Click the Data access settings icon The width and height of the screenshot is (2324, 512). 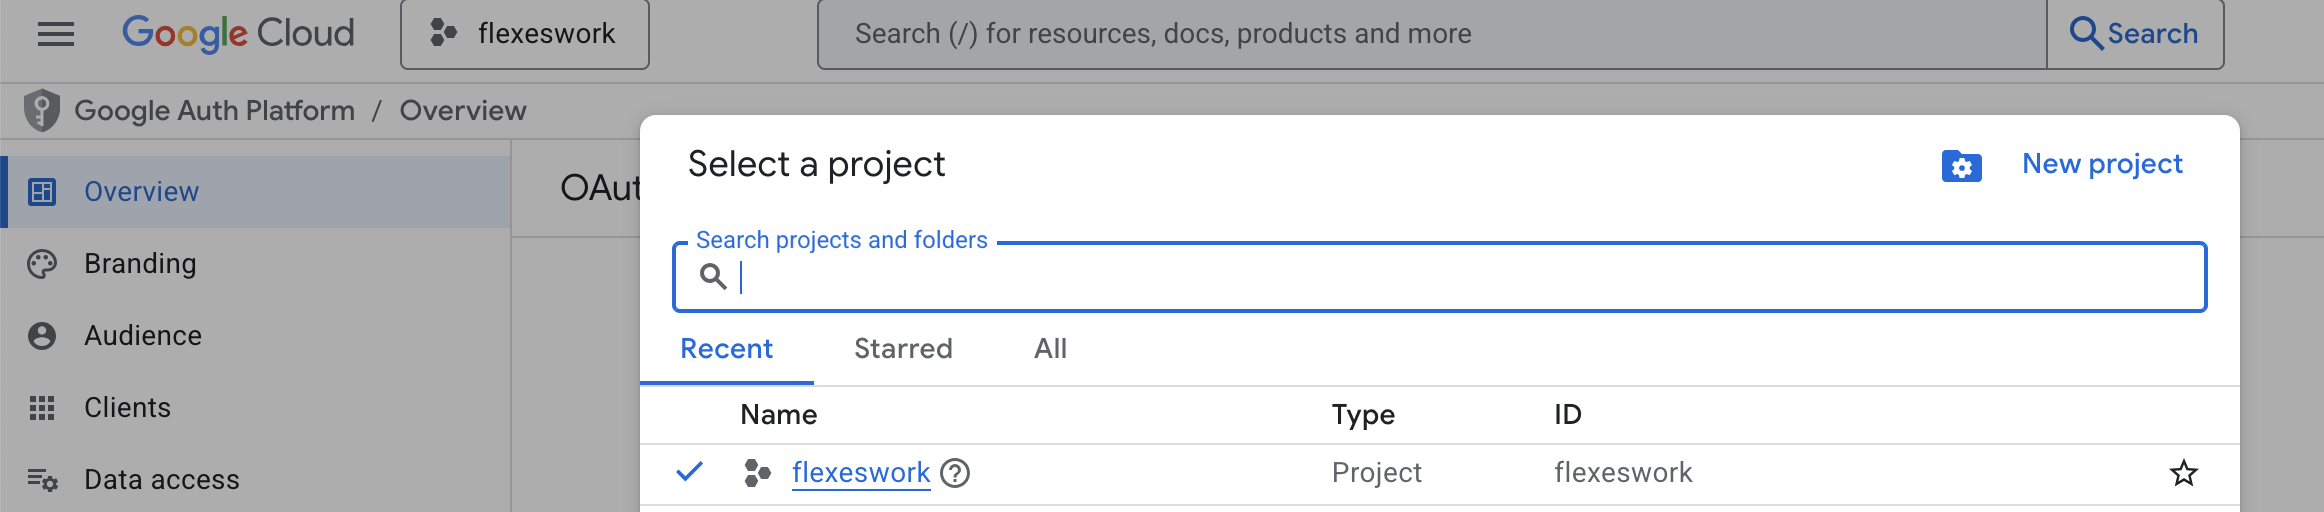pos(42,480)
